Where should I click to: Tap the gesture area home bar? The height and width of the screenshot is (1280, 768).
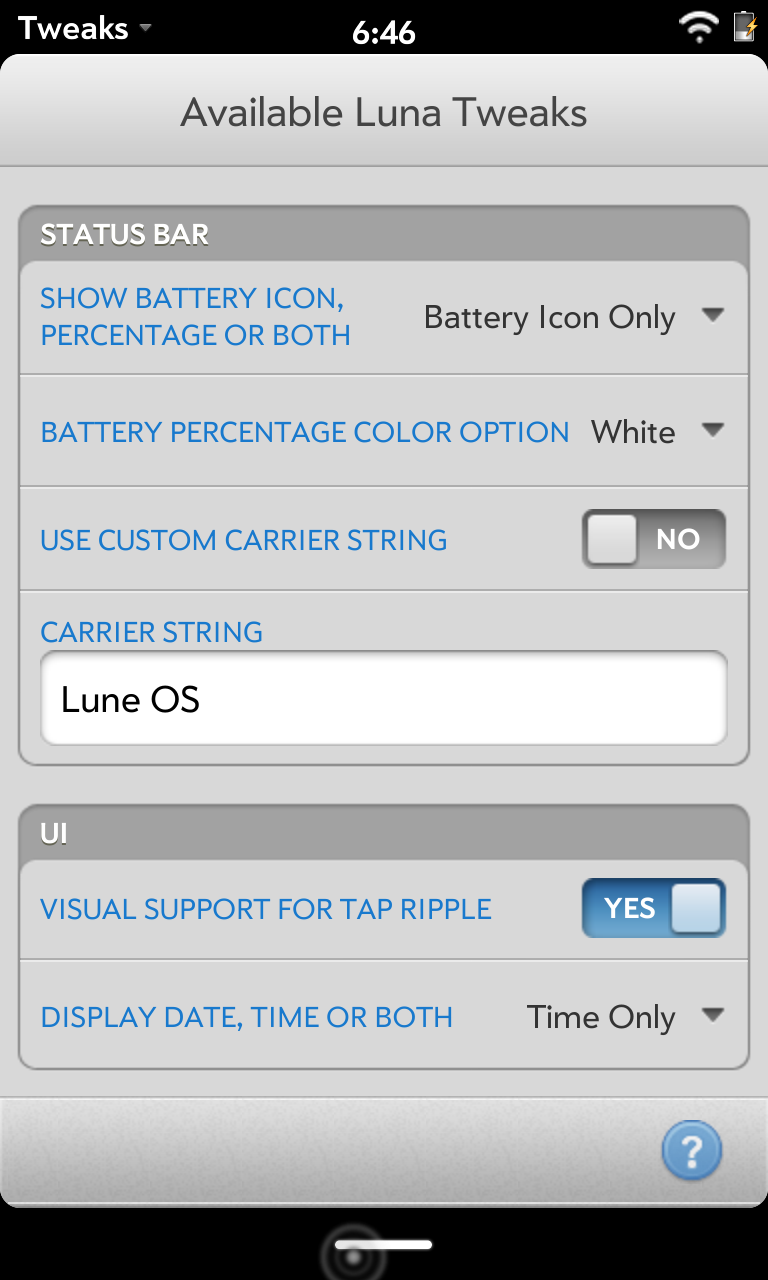click(x=384, y=1245)
